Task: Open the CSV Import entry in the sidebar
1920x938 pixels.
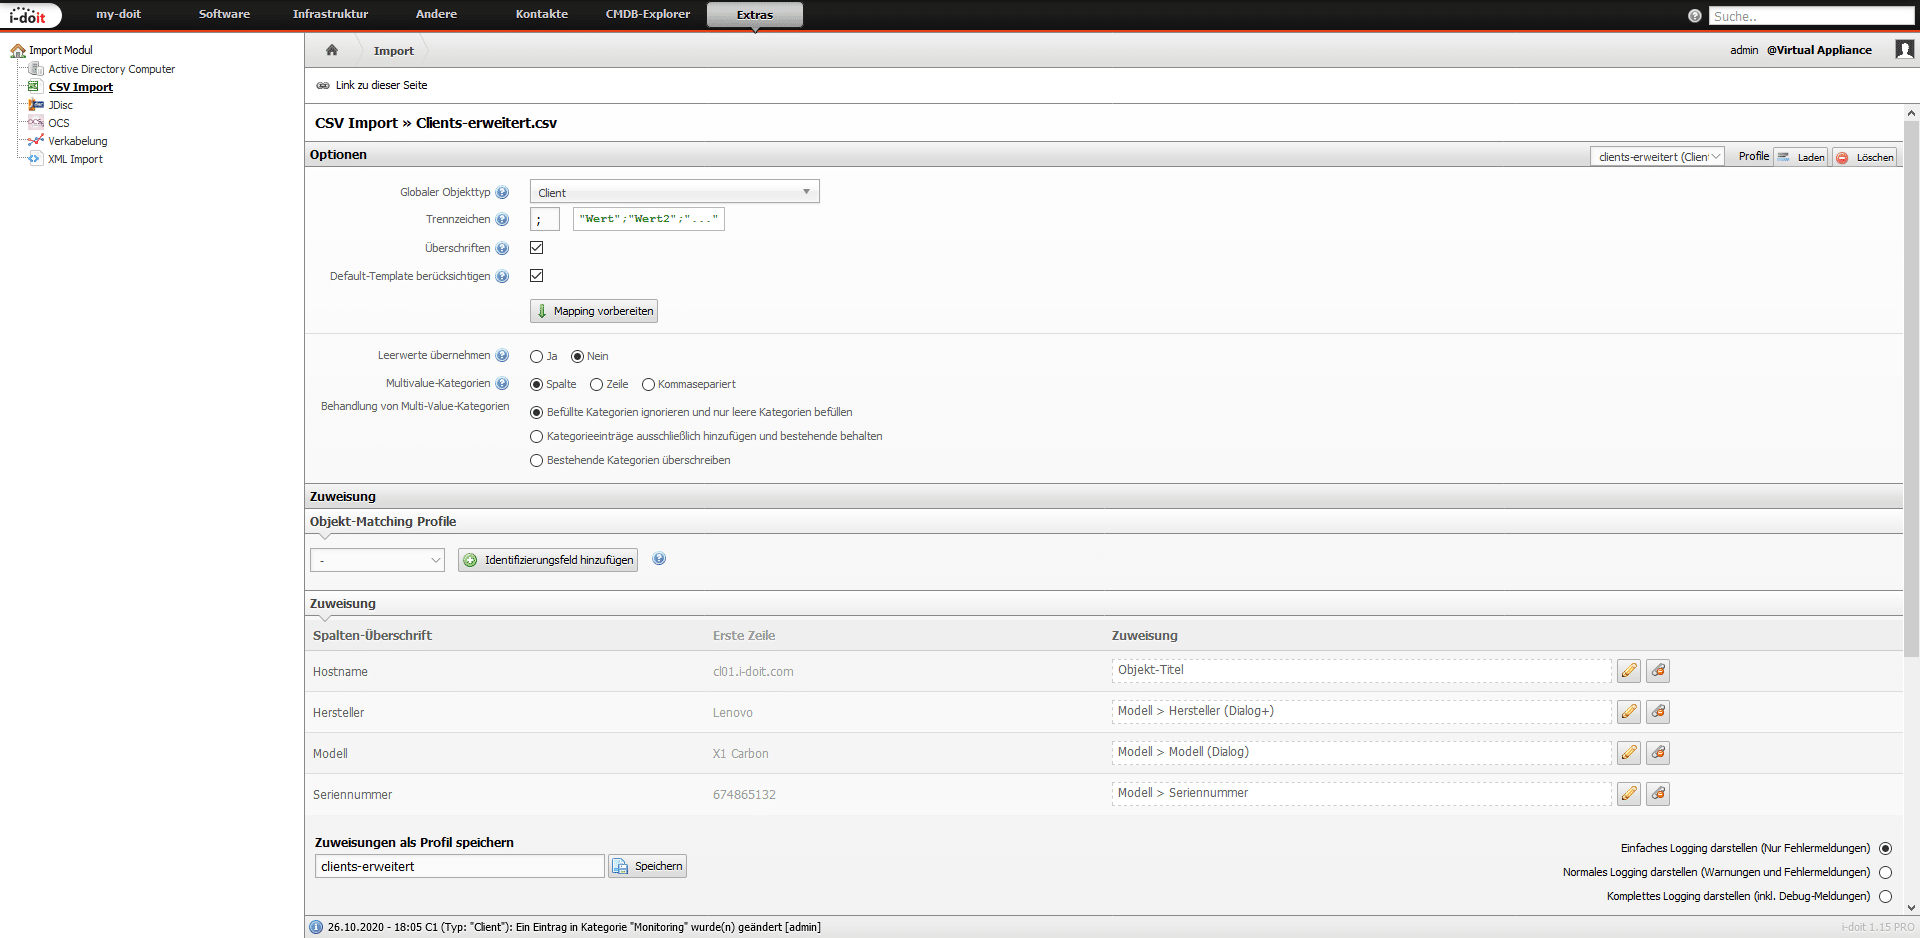Action: click(x=80, y=87)
